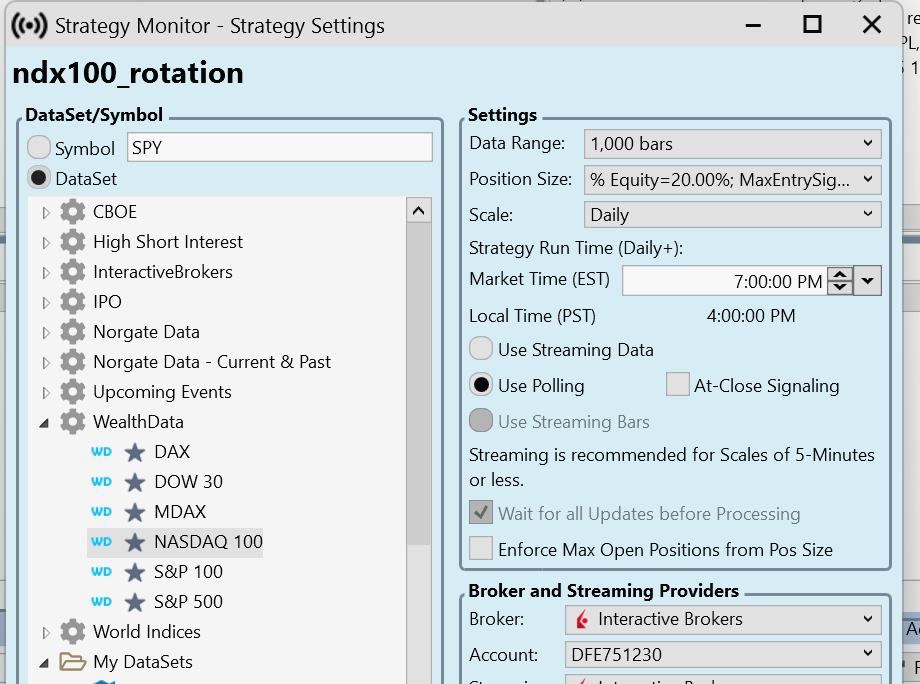This screenshot has width=920, height=684.
Task: Select the Symbol radio button
Action: tap(37, 148)
